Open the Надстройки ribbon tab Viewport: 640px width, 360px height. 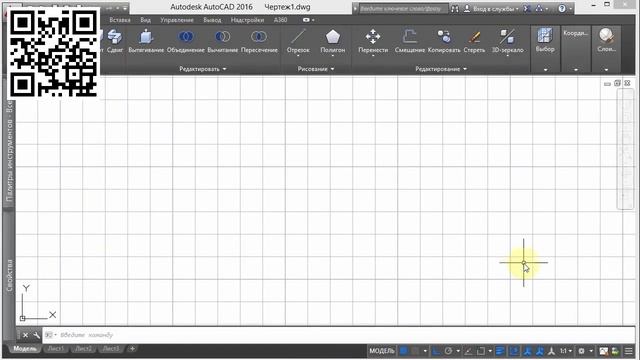coord(247,20)
